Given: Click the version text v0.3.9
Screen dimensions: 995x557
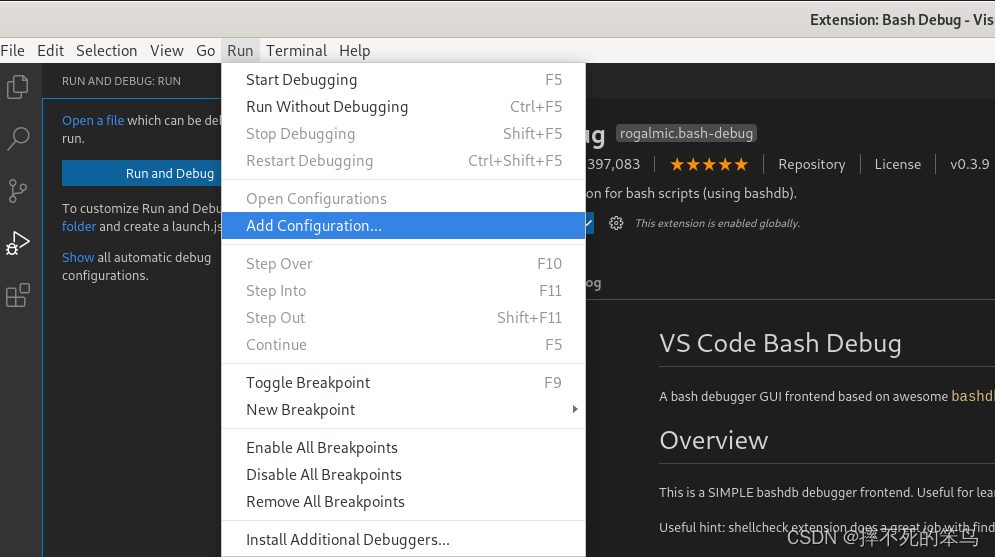Looking at the screenshot, I should (969, 164).
